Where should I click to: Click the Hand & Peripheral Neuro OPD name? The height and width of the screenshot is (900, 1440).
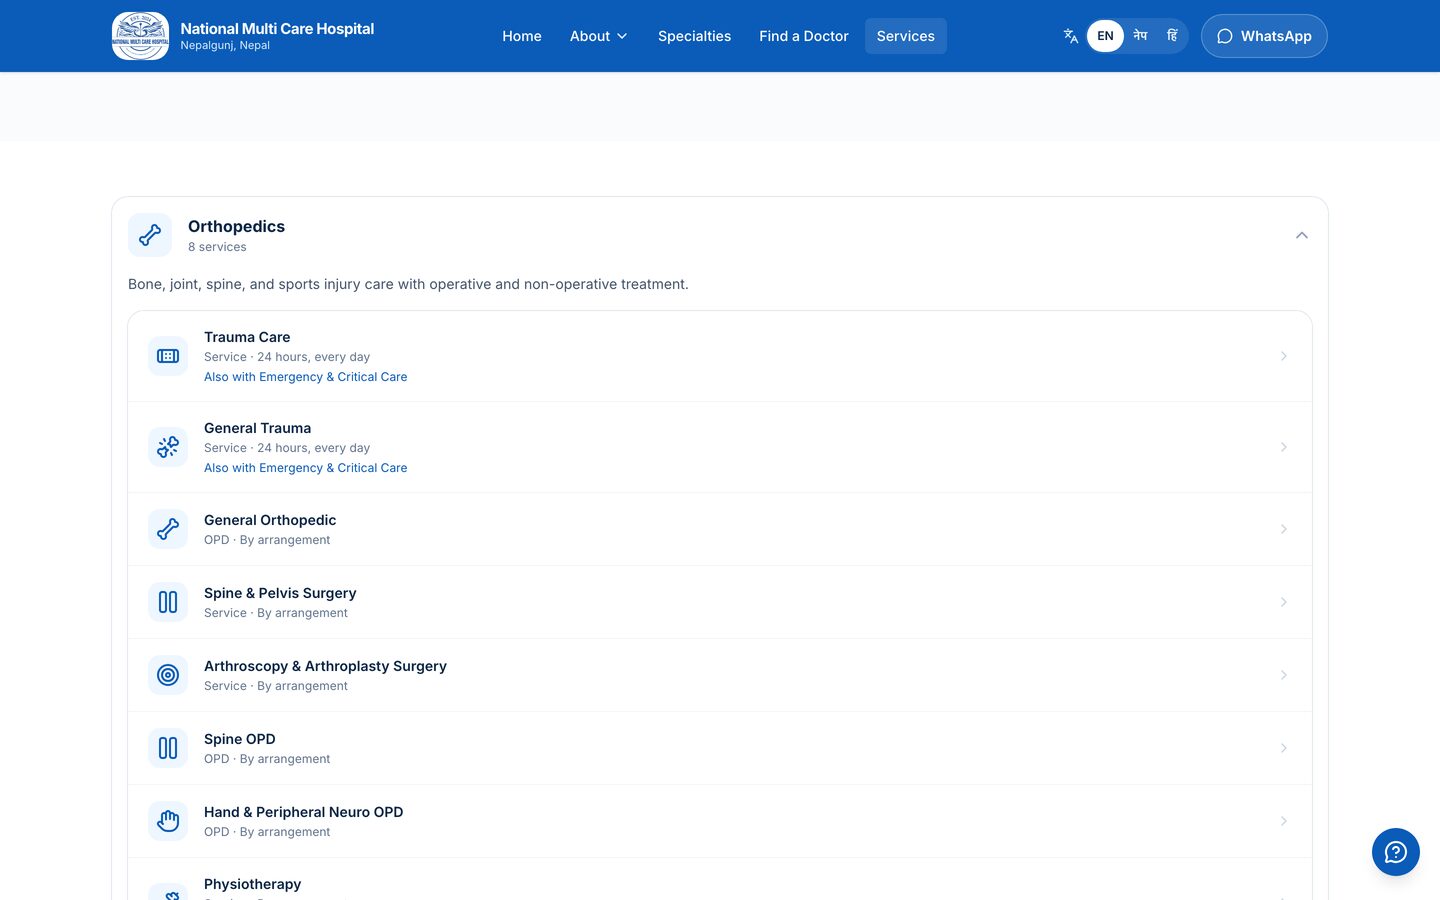click(304, 812)
